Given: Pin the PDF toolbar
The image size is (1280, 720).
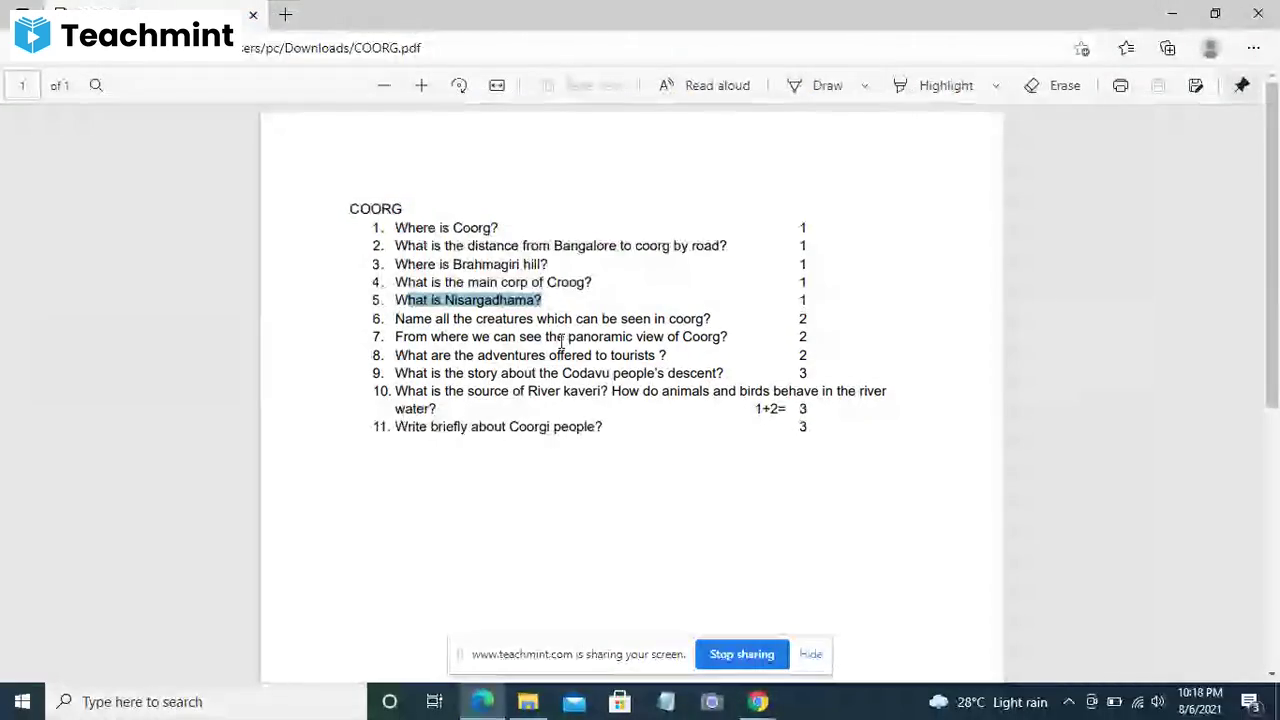Looking at the screenshot, I should (1242, 86).
